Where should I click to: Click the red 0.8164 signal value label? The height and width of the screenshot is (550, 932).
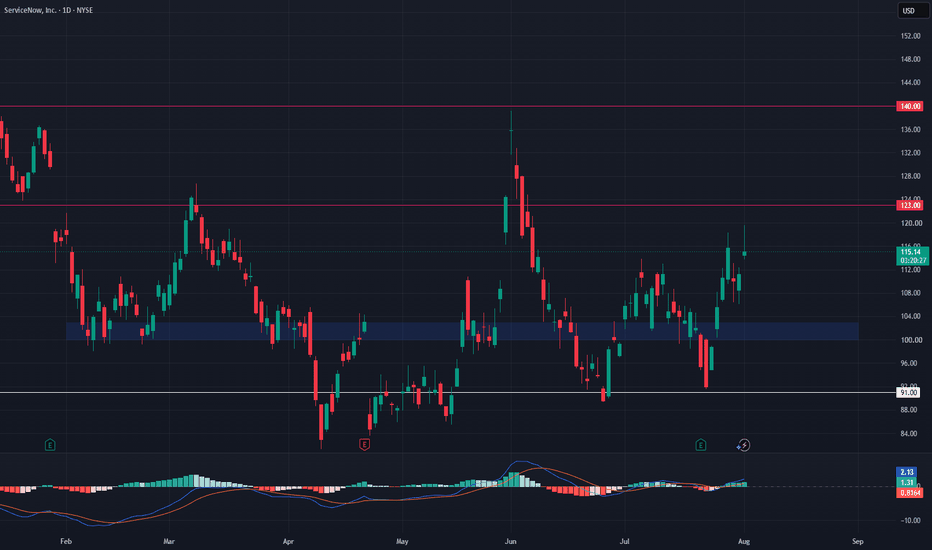909,493
